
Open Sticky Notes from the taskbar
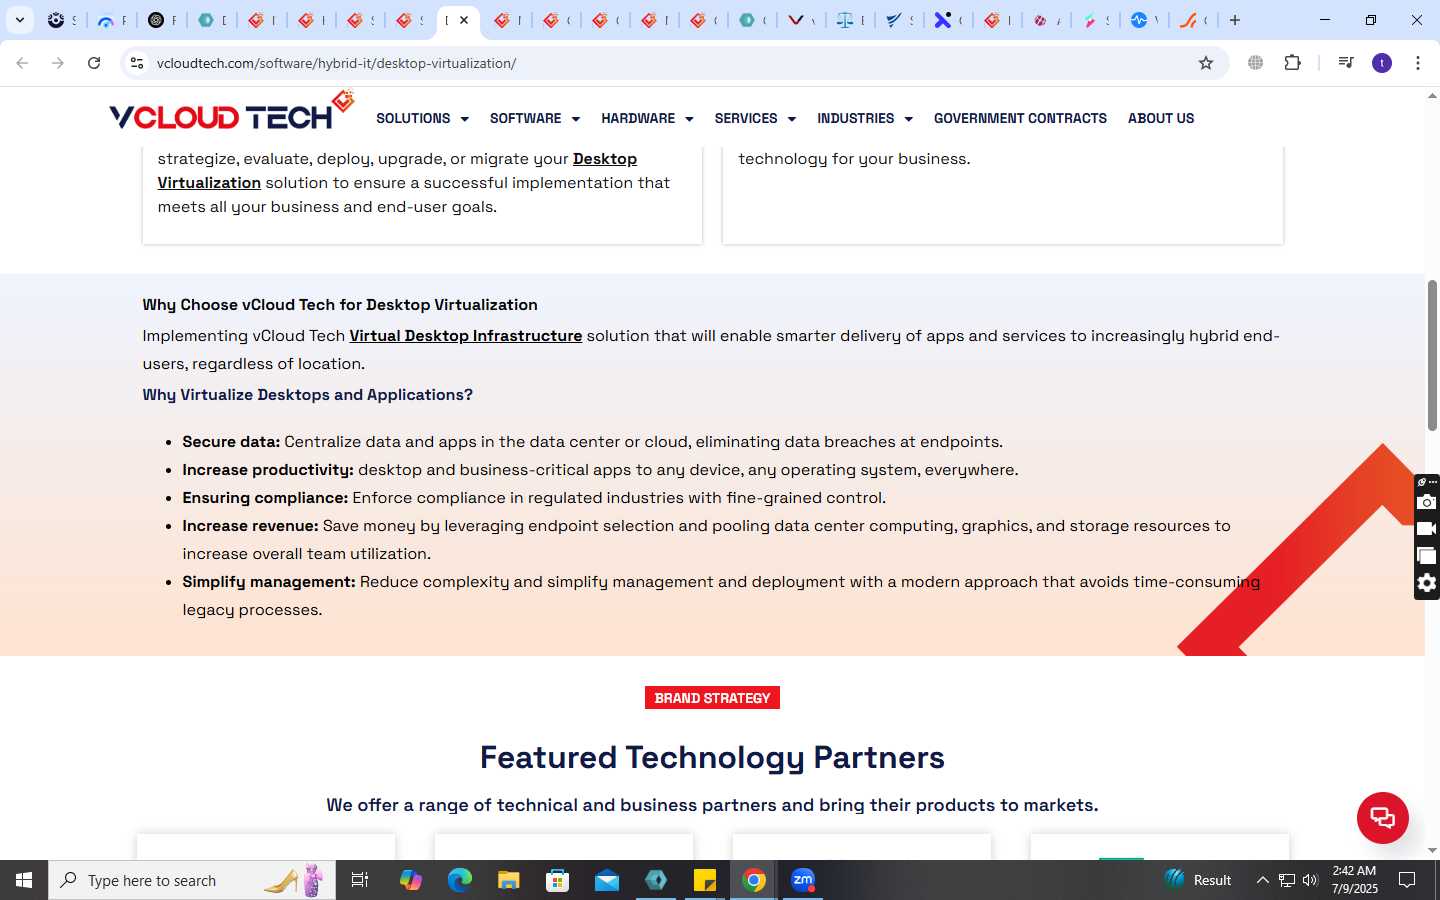point(705,880)
